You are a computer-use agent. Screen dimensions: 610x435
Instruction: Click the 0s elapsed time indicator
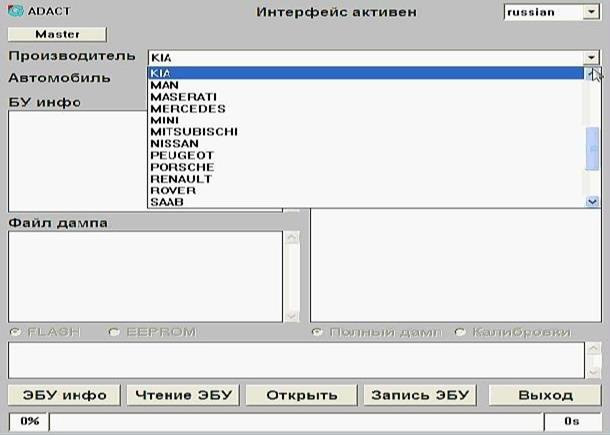click(x=572, y=422)
